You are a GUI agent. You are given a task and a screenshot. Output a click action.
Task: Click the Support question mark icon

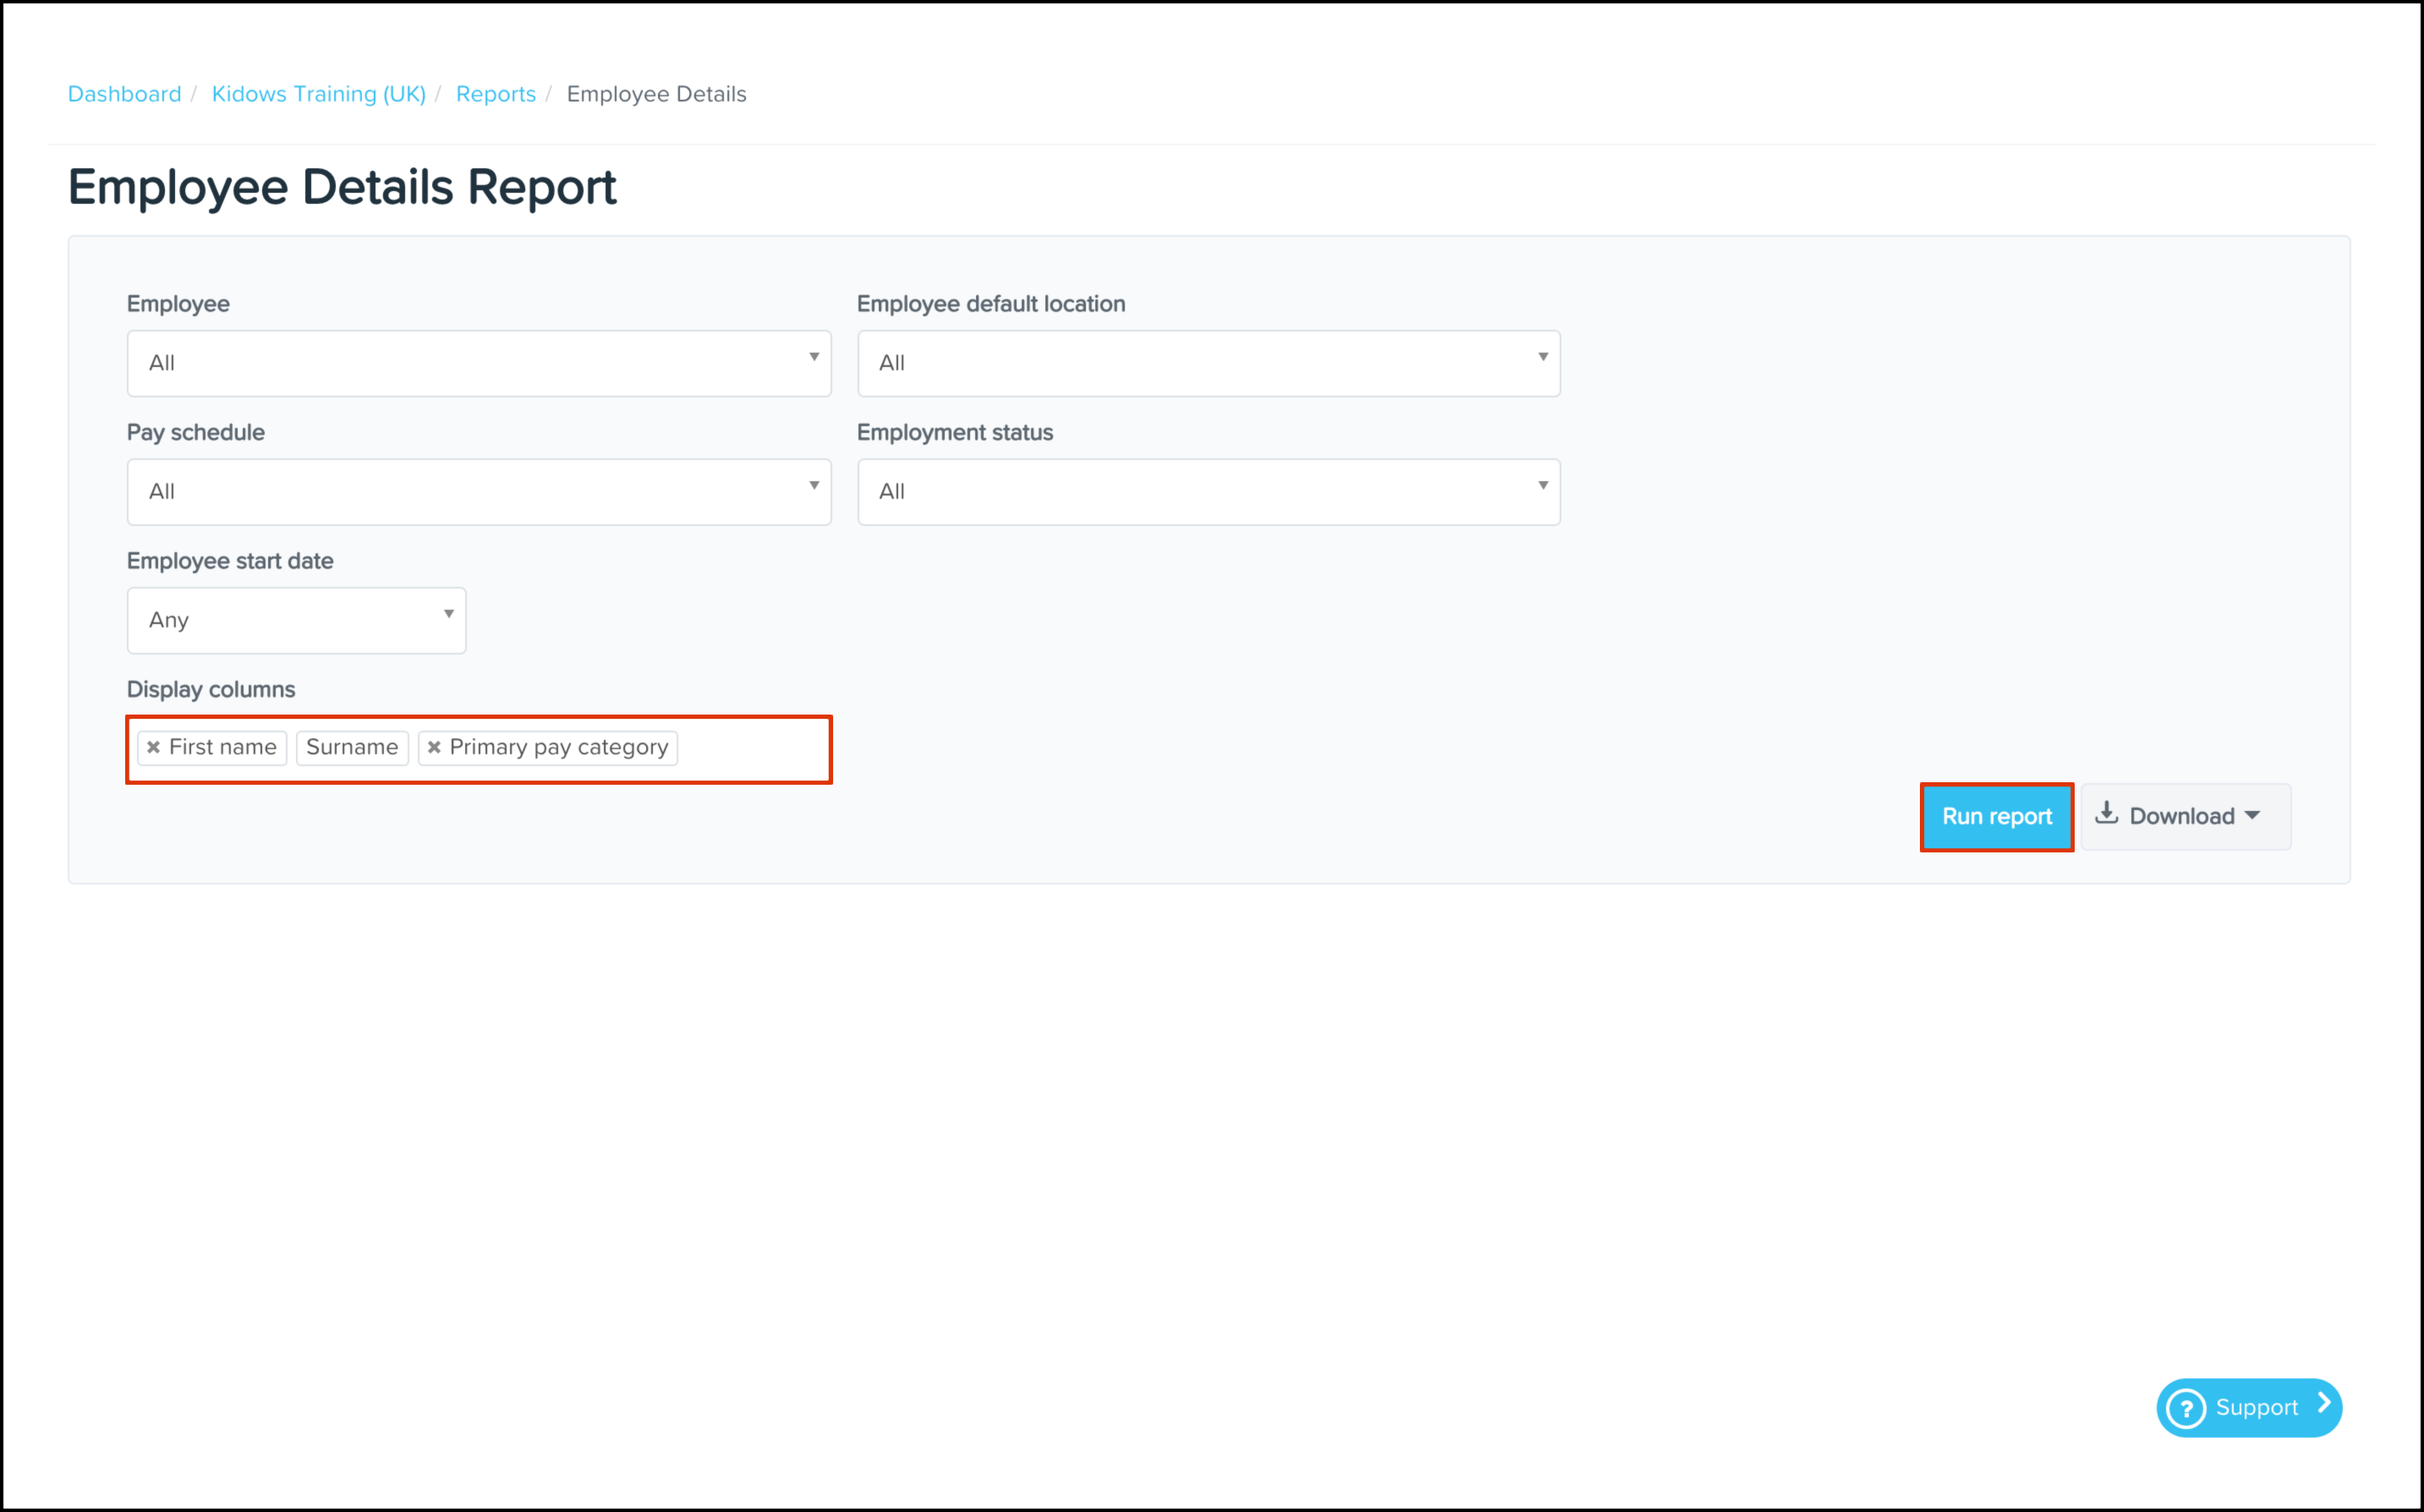[x=2186, y=1408]
